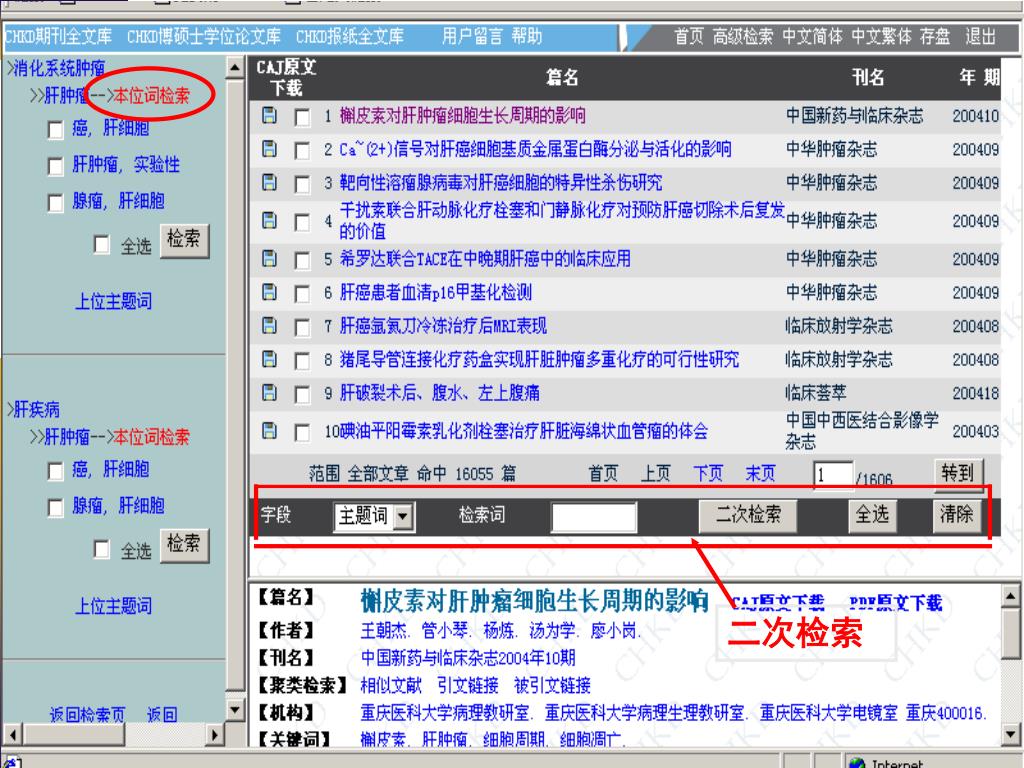The width and height of the screenshot is (1024, 768).
Task: Tick the checkbox for article 1 樹皮素
Action: (x=302, y=118)
